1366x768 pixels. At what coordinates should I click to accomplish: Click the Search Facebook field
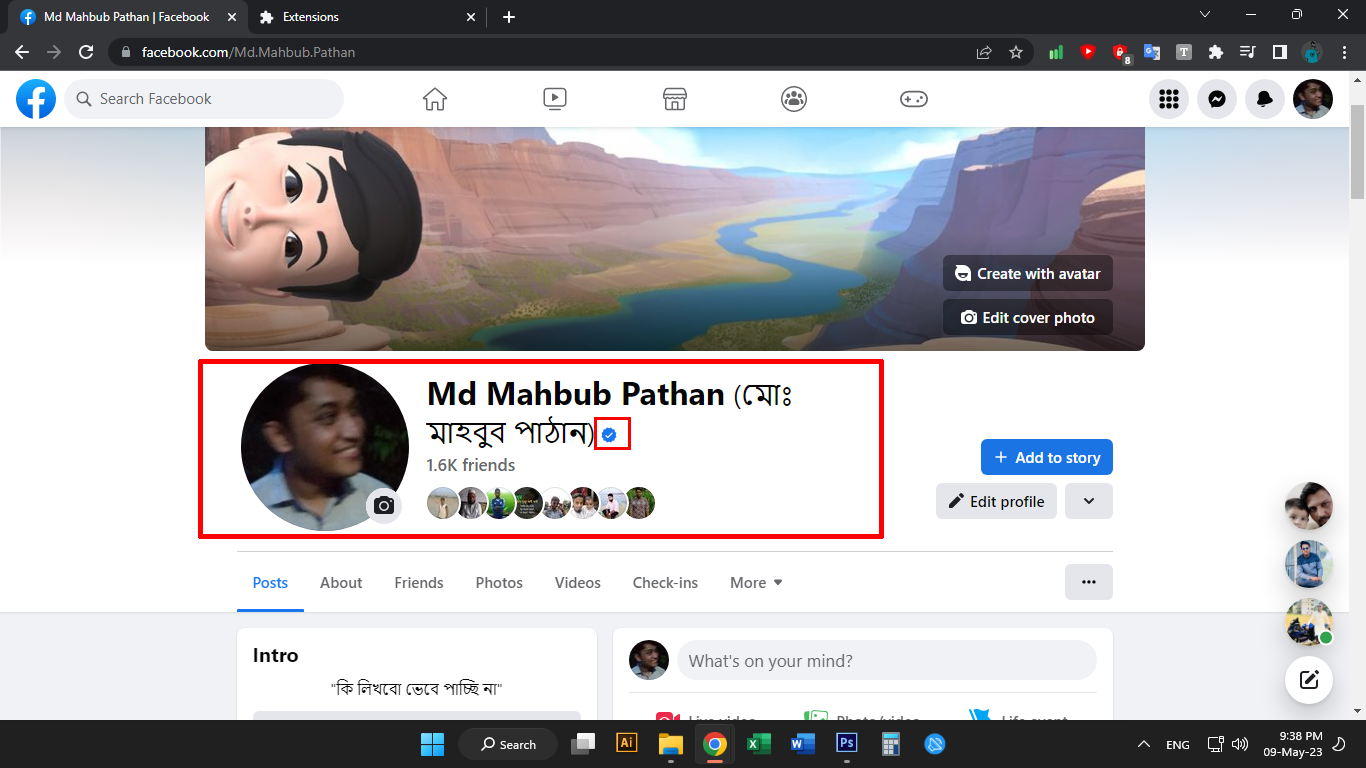tap(204, 99)
